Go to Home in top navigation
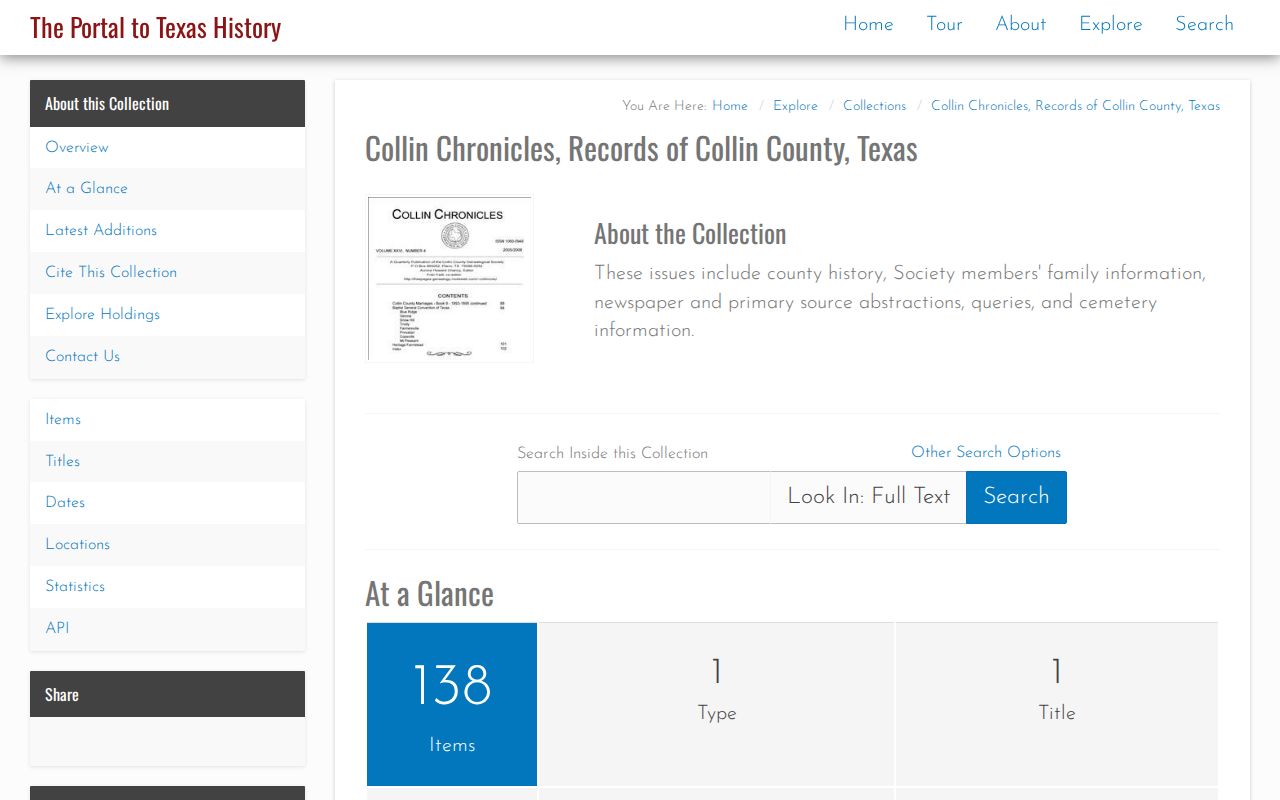 [868, 24]
